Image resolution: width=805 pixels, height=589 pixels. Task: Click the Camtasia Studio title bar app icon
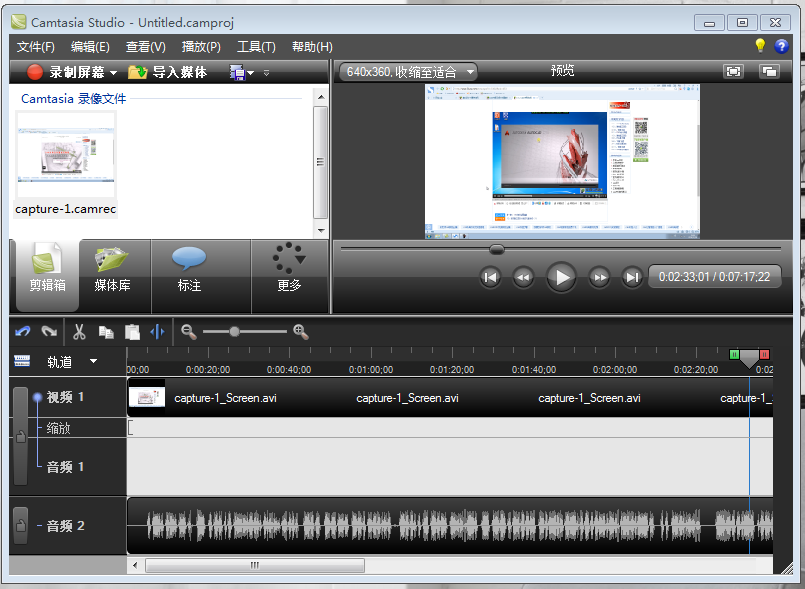18,22
